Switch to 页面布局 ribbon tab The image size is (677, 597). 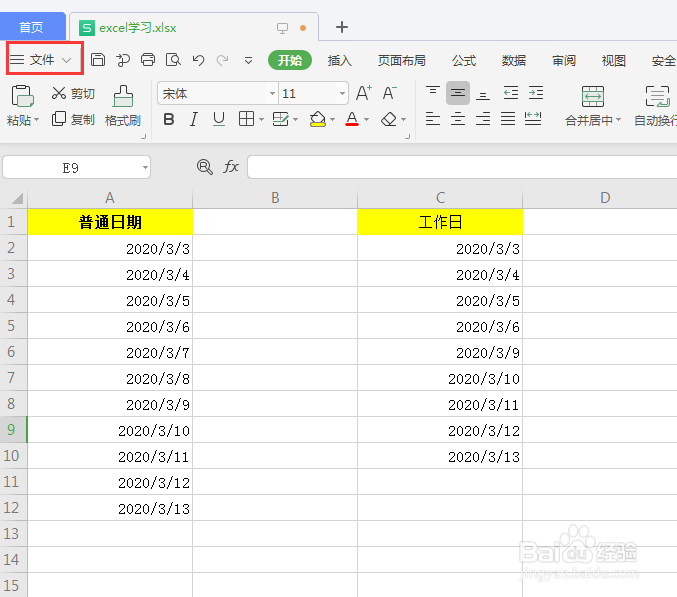[402, 60]
